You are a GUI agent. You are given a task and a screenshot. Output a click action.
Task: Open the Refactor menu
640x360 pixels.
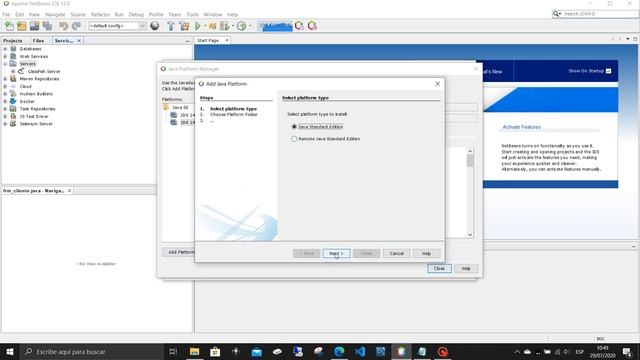100,14
